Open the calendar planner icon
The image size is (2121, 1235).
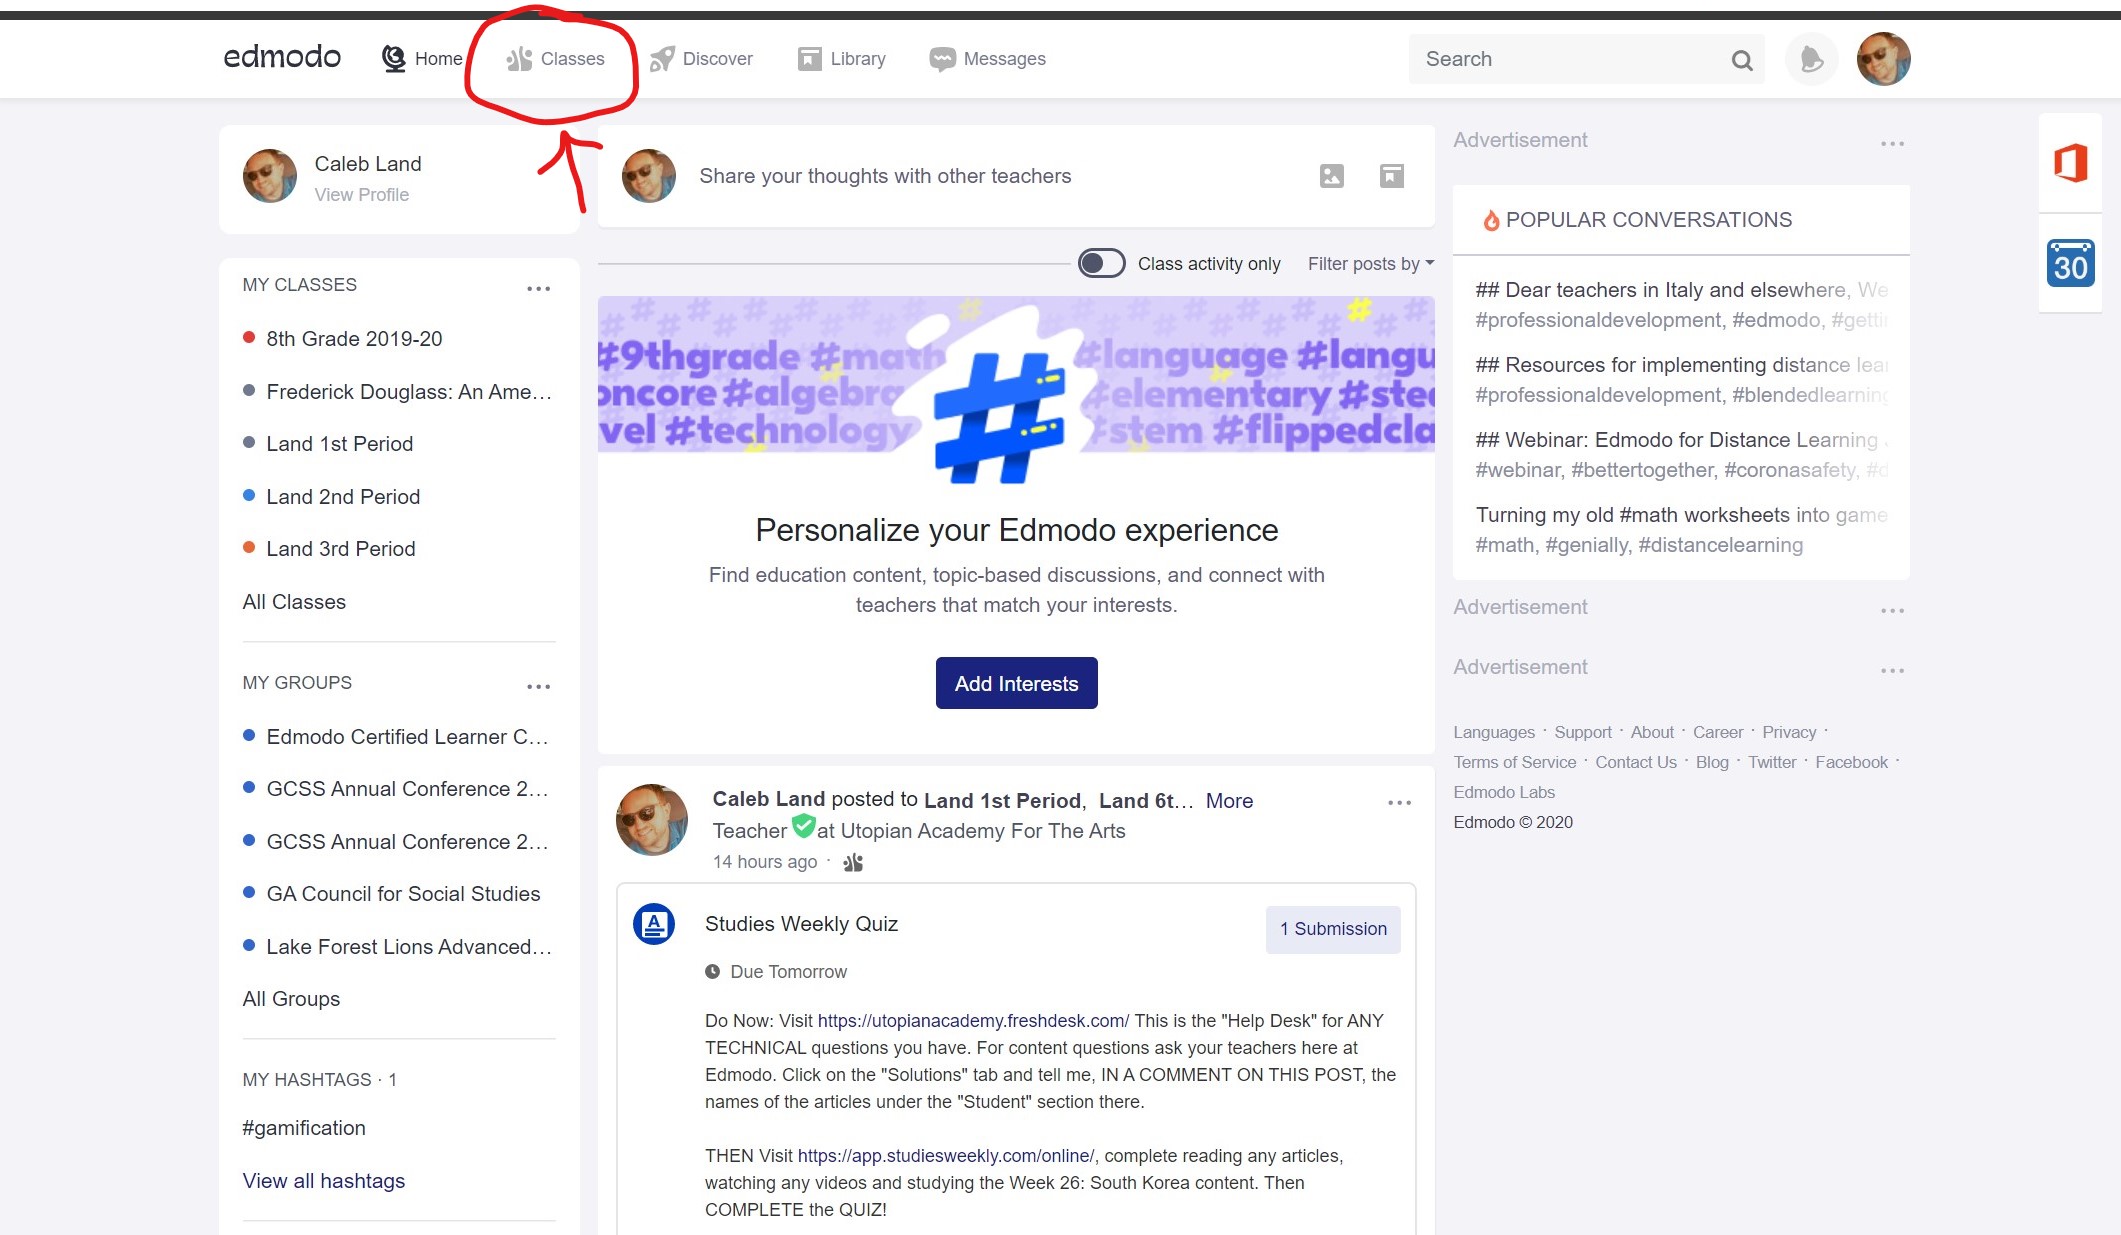tap(2070, 264)
